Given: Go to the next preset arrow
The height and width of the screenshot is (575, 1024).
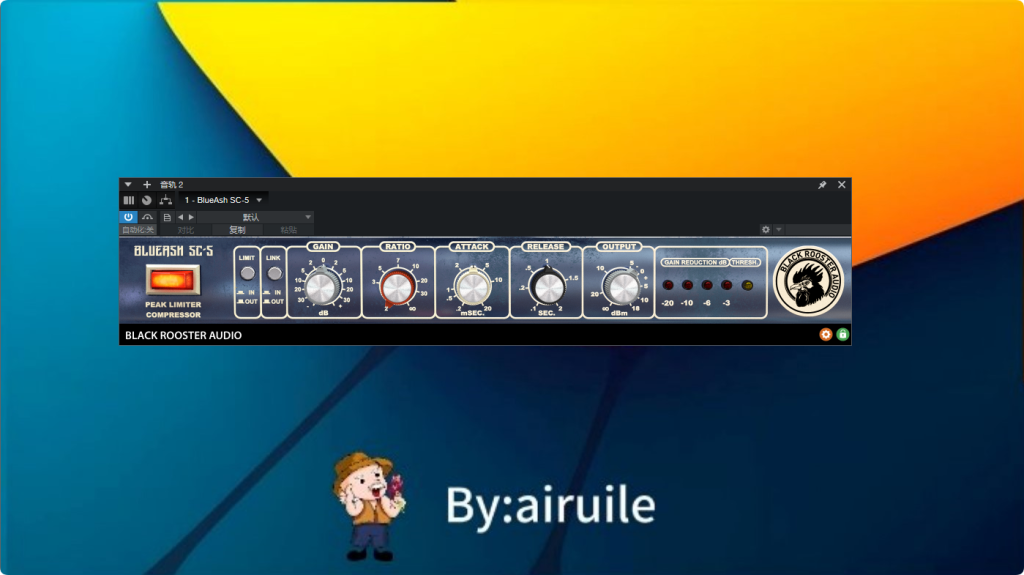Looking at the screenshot, I should pyautogui.click(x=191, y=217).
